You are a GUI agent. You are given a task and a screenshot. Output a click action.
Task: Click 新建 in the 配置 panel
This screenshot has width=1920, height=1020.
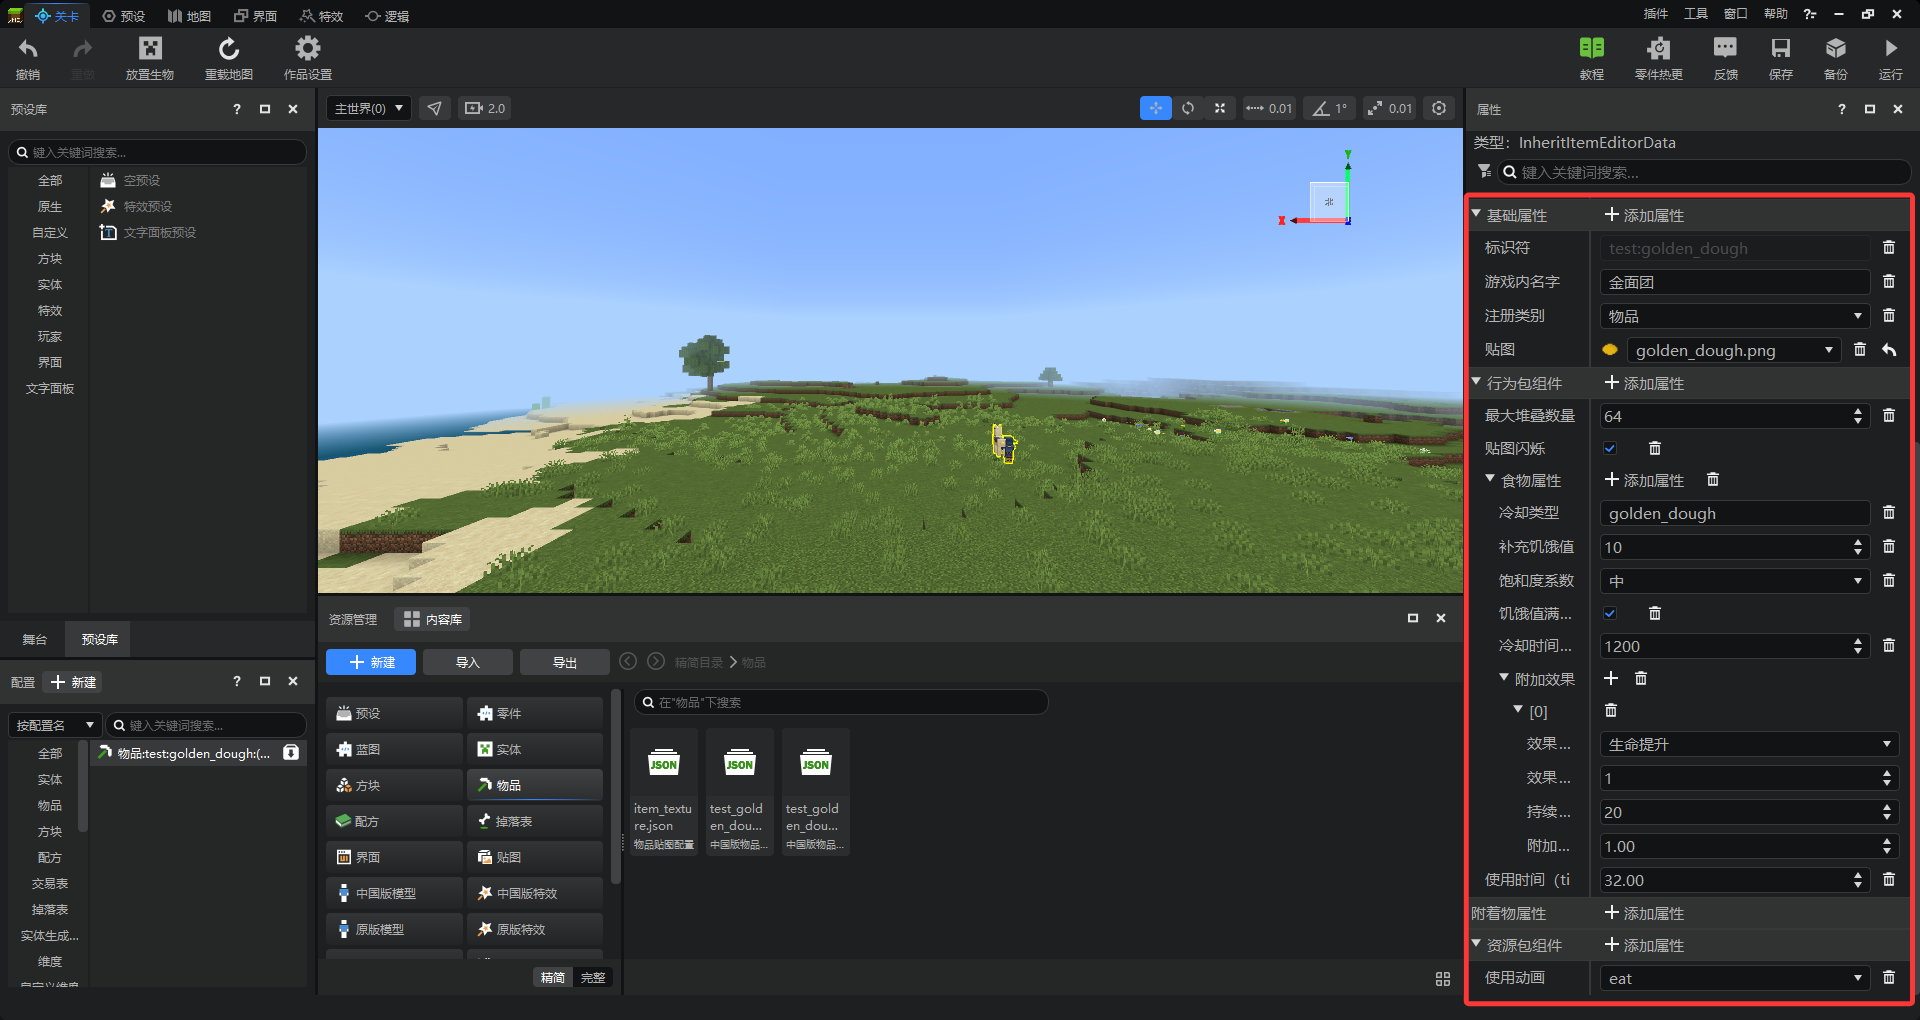point(74,682)
